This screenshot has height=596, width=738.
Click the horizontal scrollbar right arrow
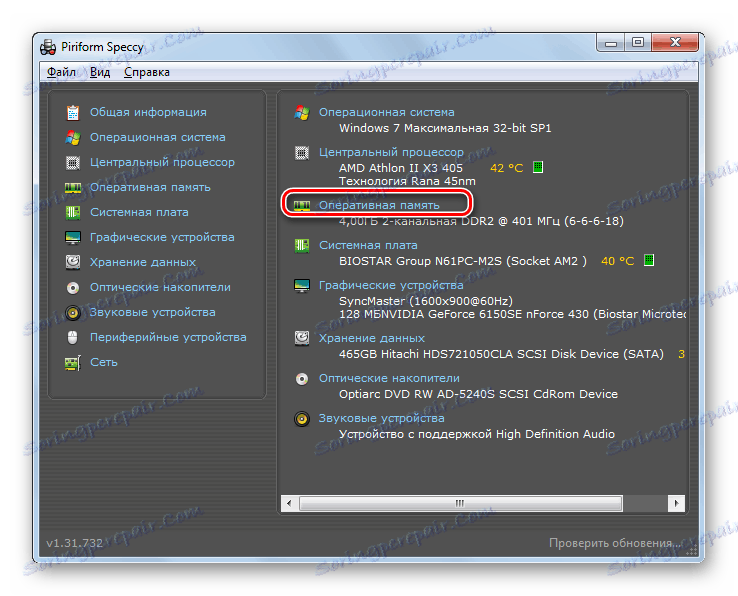point(676,503)
